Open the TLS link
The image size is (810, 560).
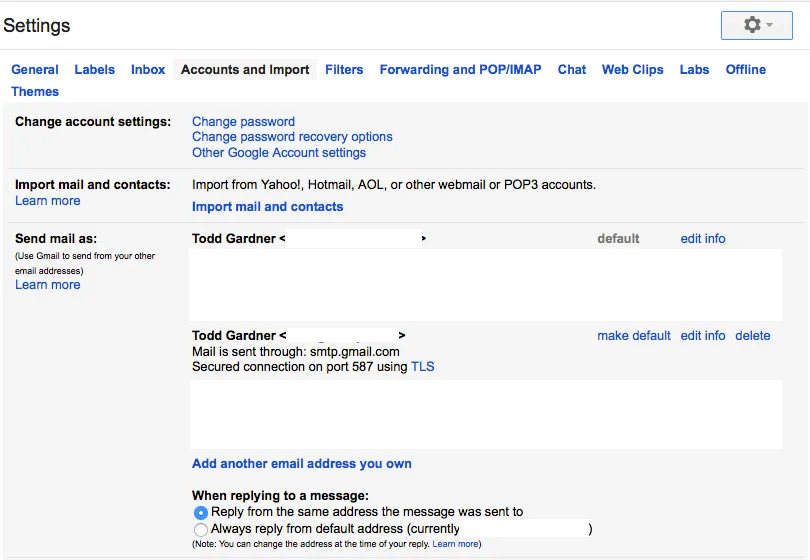coord(423,367)
